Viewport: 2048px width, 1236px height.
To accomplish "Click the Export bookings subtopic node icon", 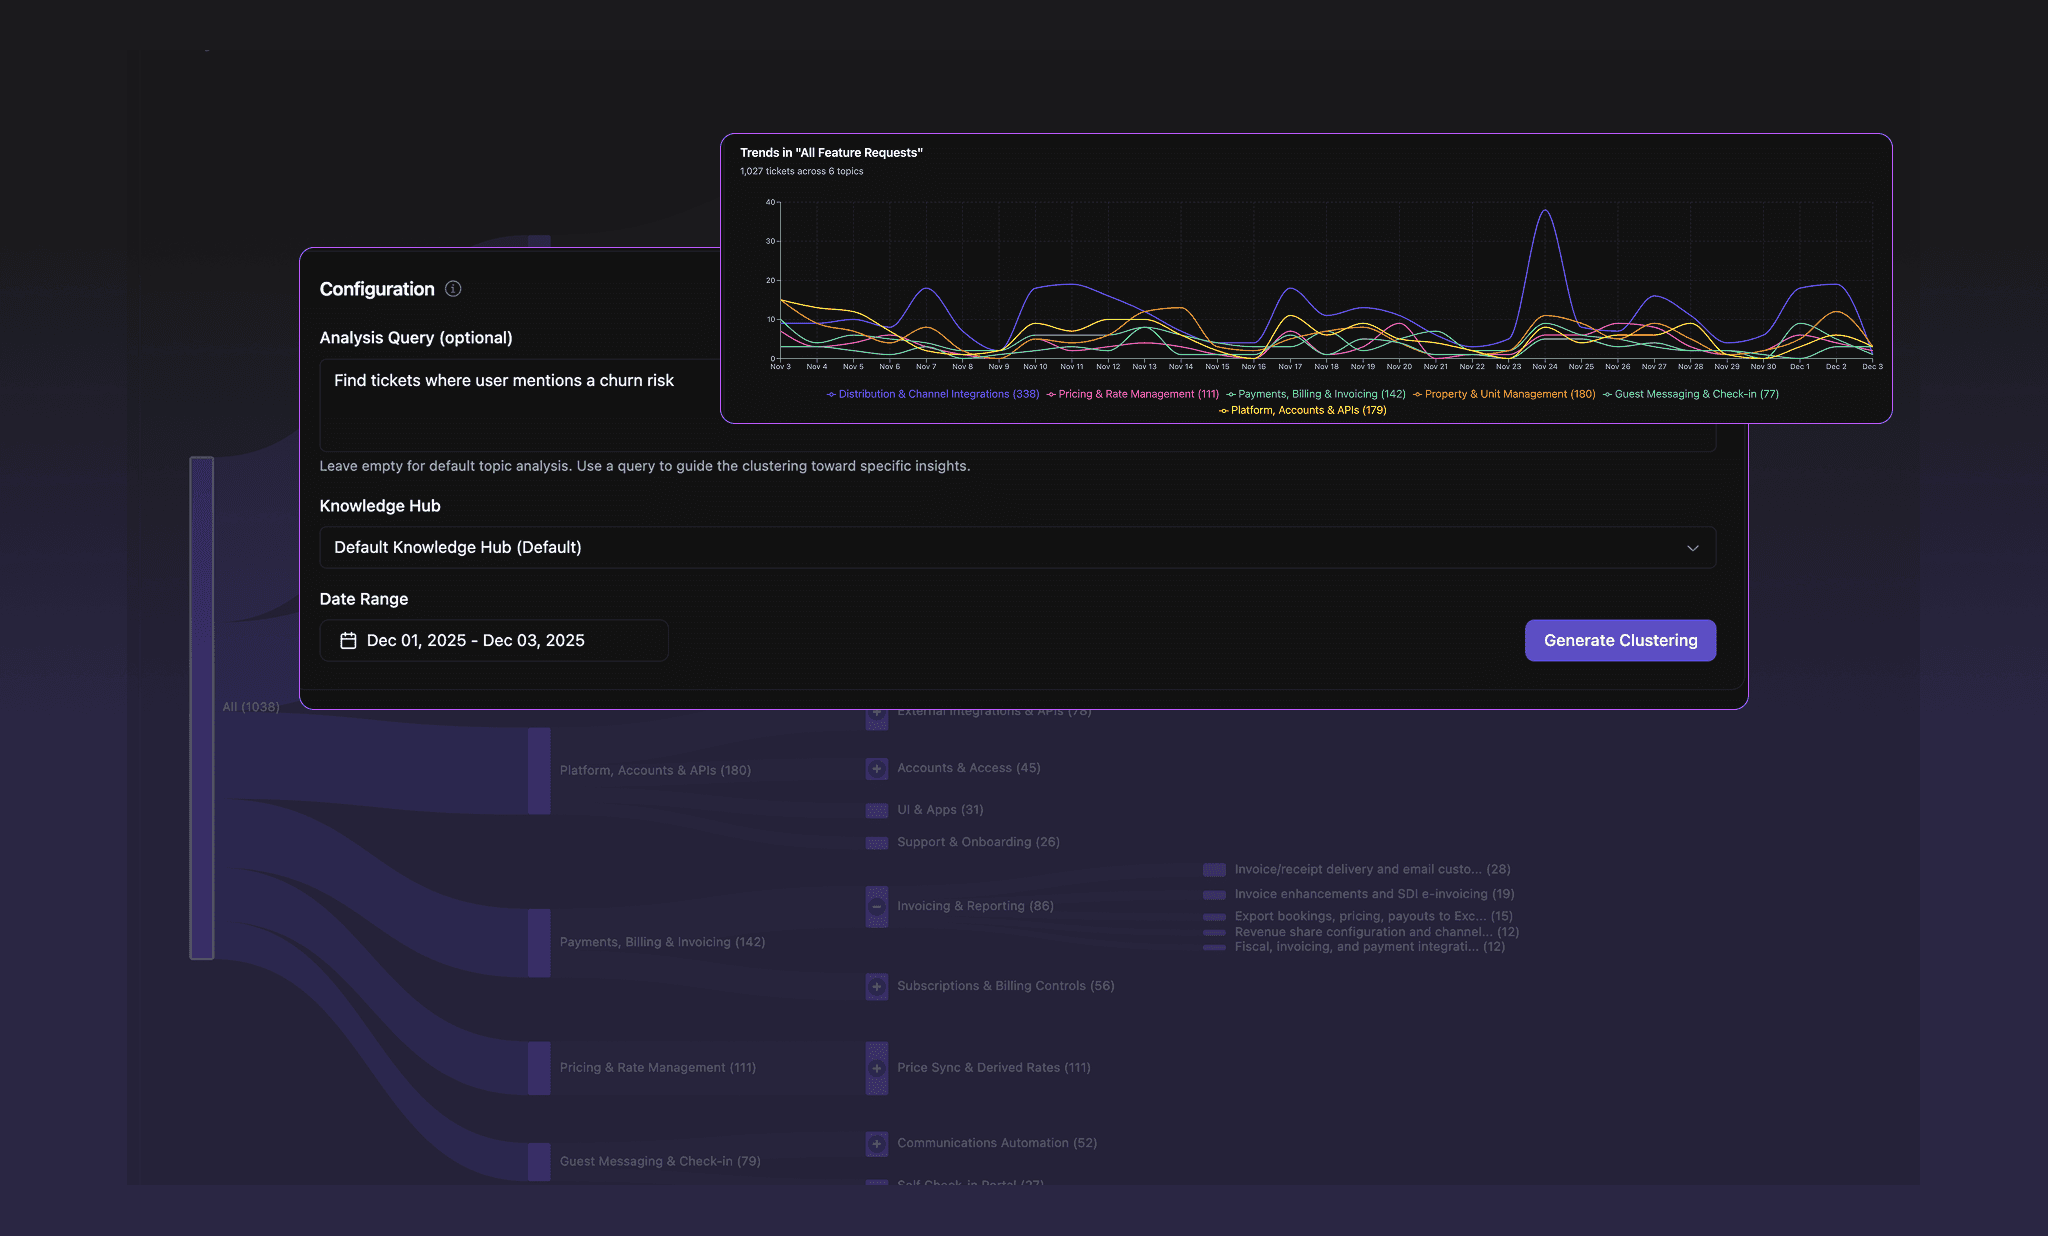I will (1214, 916).
